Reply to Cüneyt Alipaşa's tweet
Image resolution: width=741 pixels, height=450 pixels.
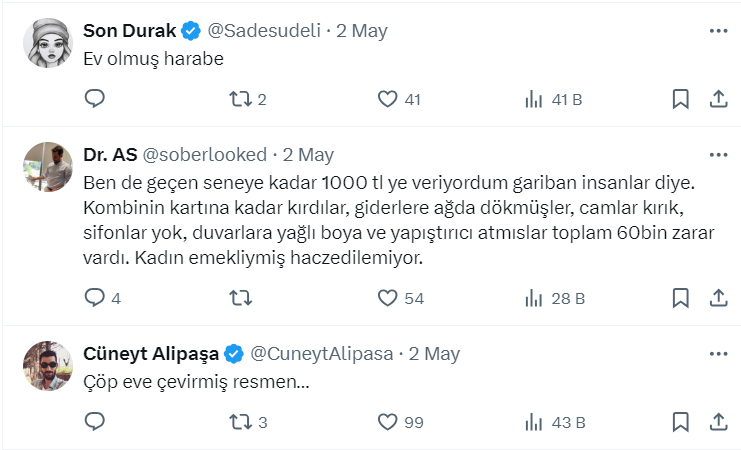click(95, 422)
